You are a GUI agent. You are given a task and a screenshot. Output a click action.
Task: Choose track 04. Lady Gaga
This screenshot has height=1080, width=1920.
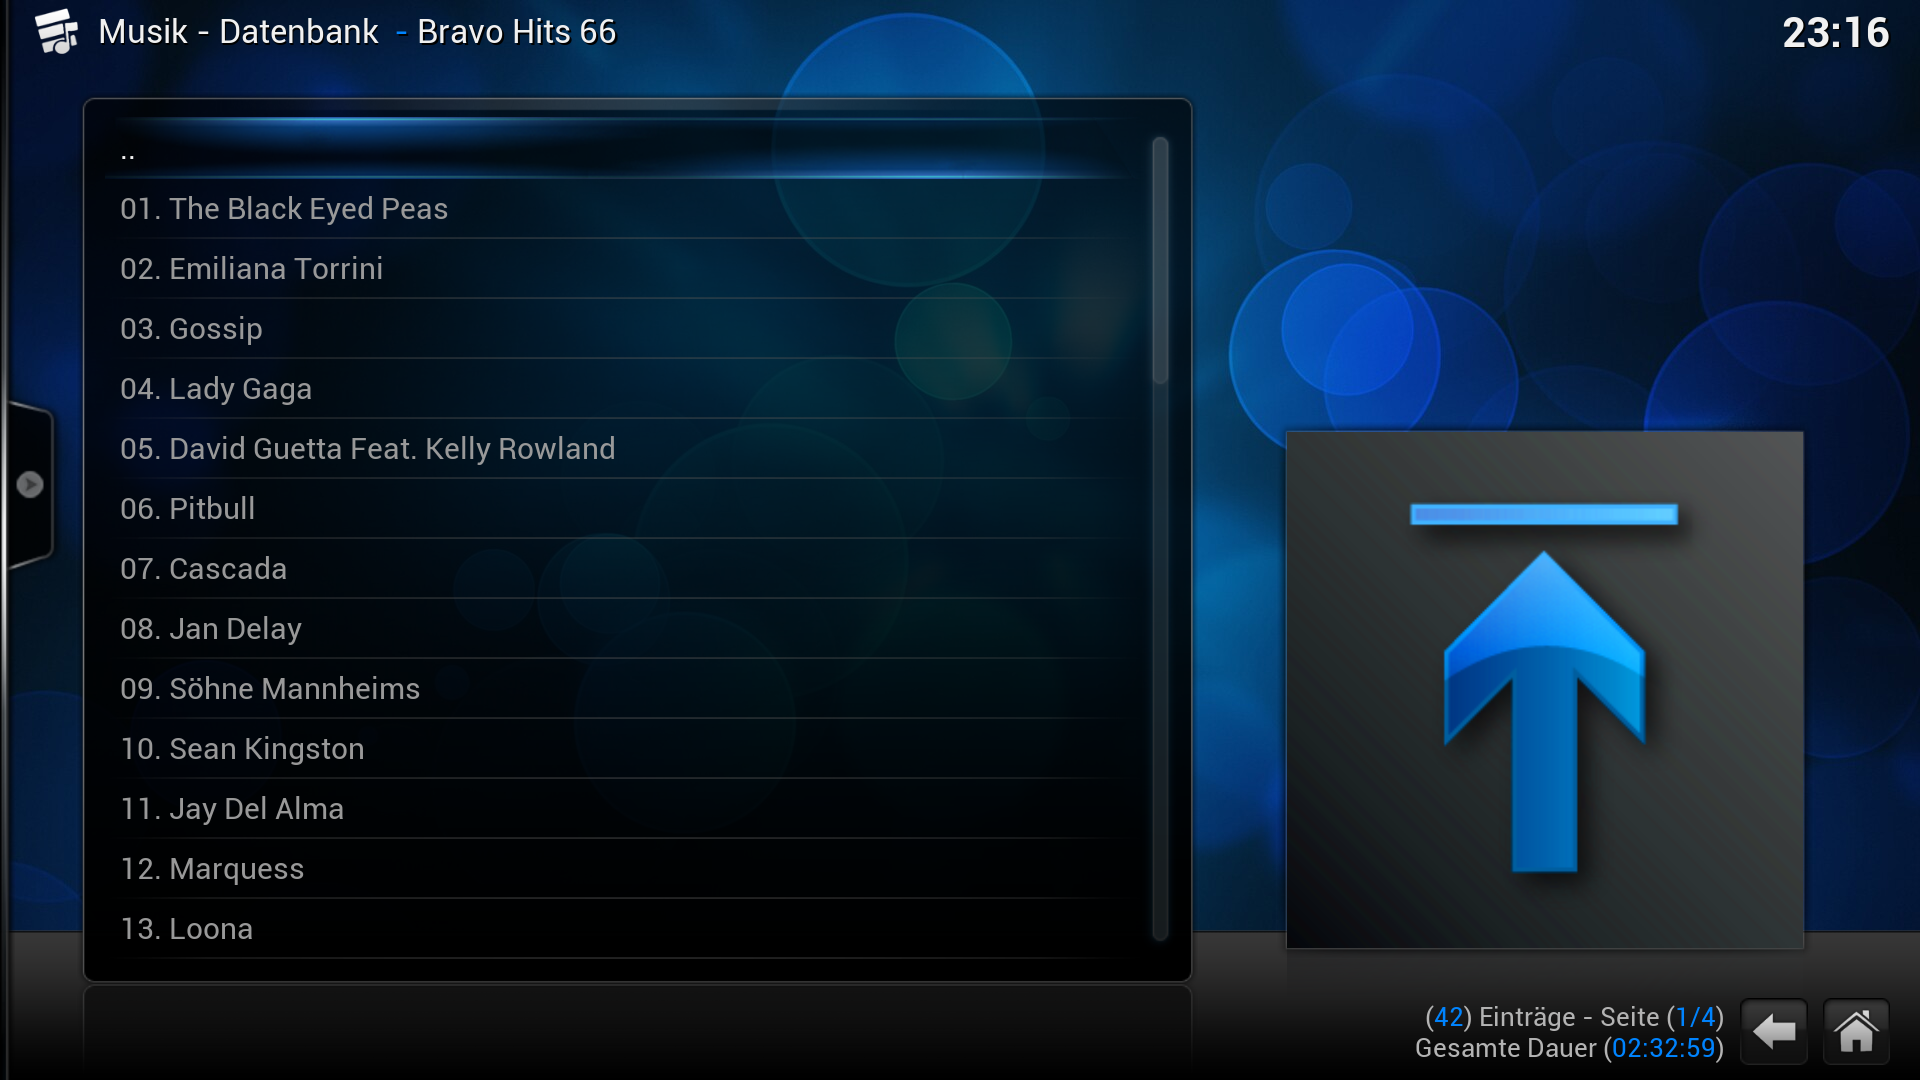pyautogui.click(x=620, y=389)
